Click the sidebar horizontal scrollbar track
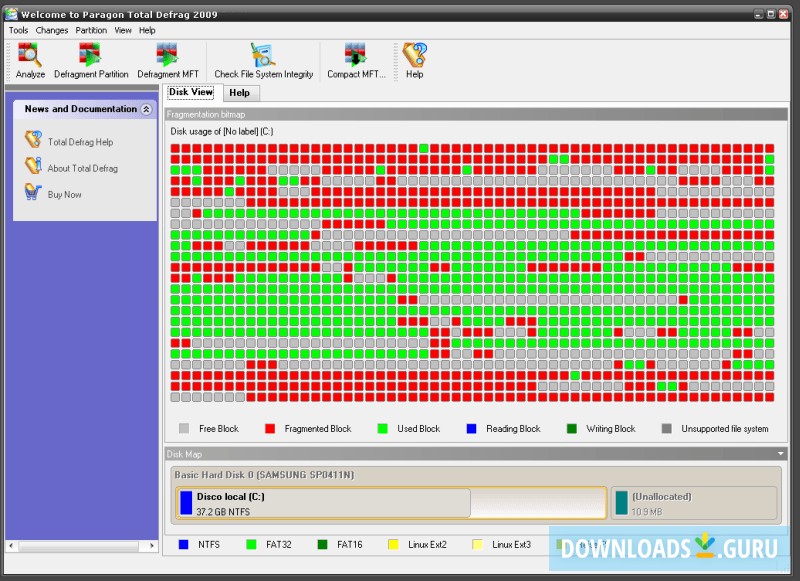This screenshot has height=581, width=800. click(79, 545)
